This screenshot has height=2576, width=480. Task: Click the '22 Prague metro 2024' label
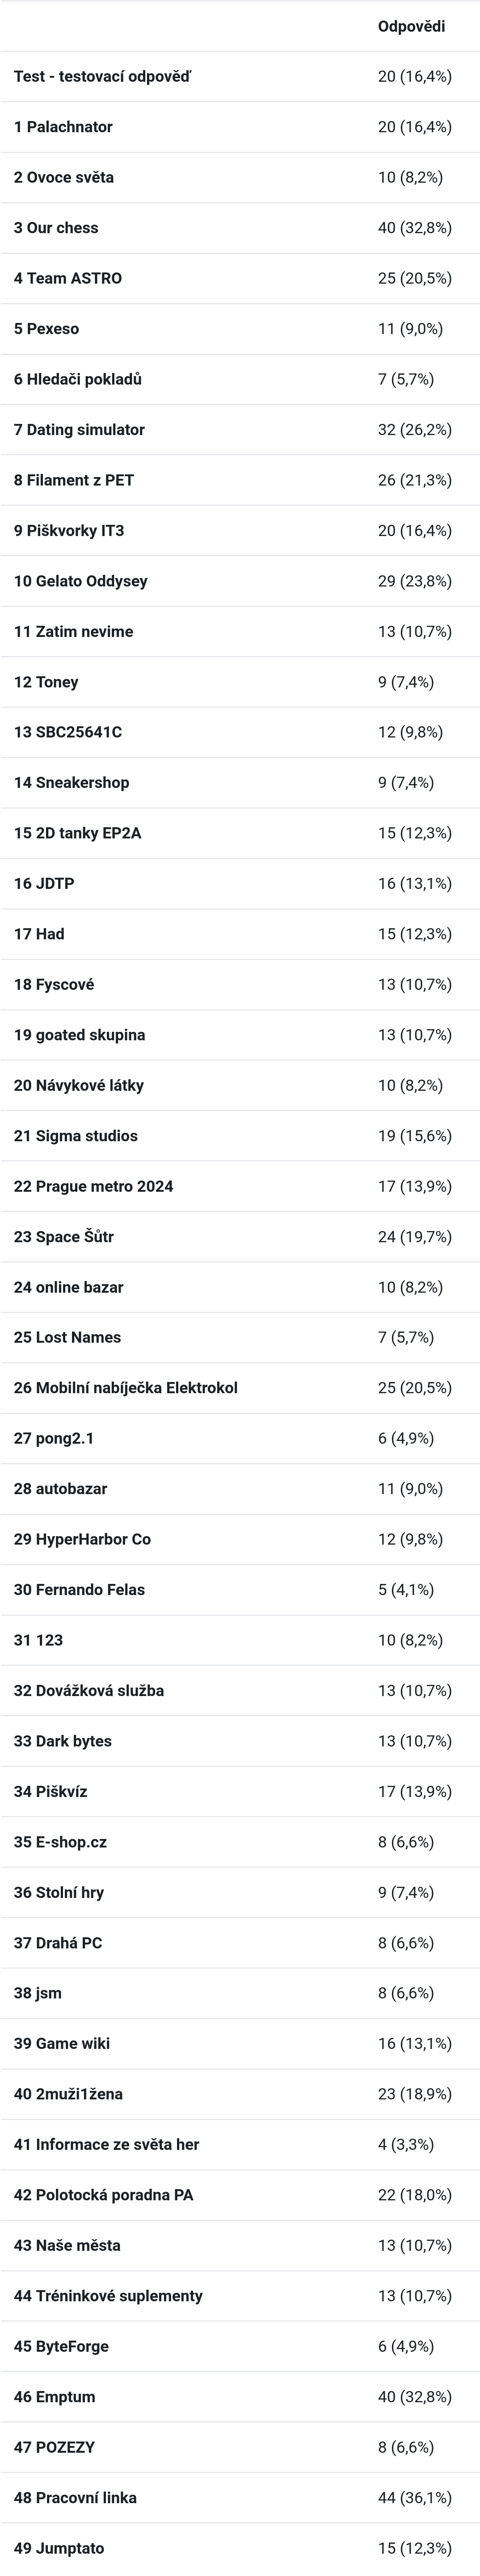click(94, 1186)
